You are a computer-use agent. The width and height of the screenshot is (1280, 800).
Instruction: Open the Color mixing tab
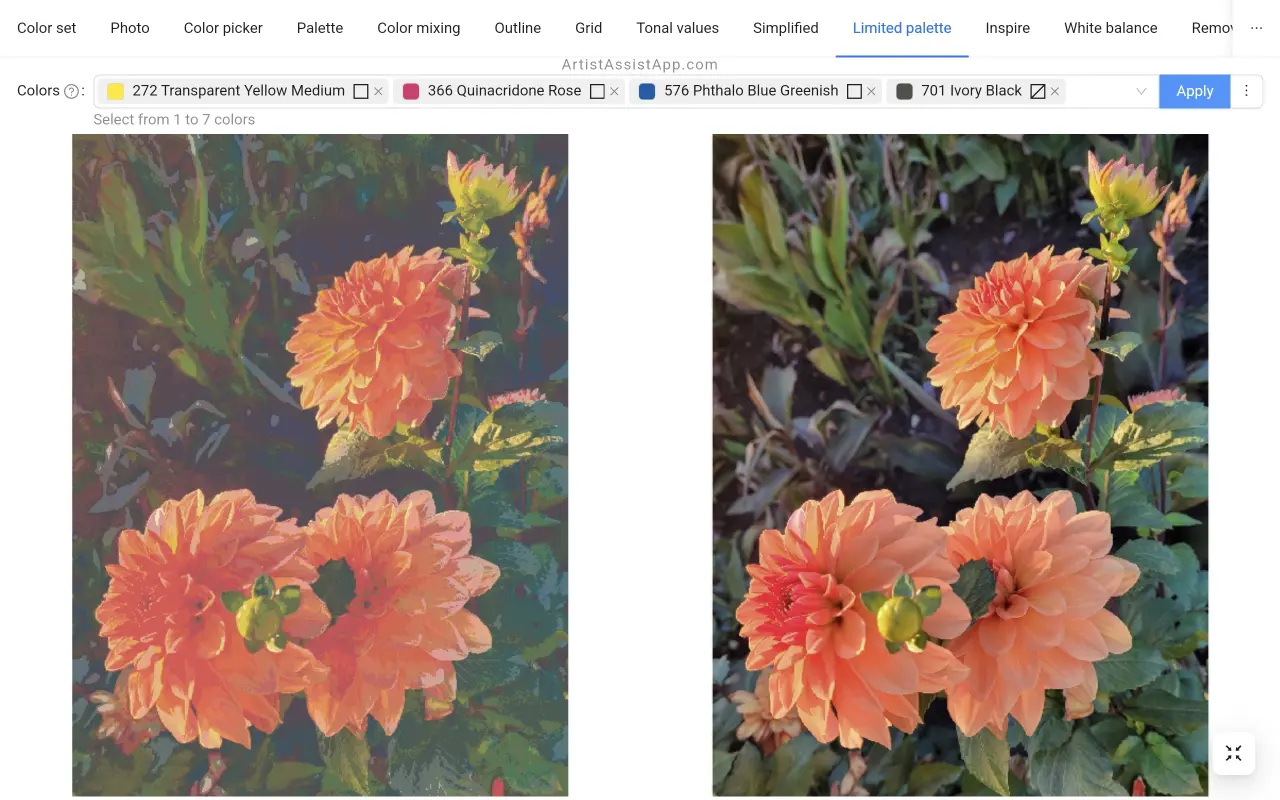(419, 28)
